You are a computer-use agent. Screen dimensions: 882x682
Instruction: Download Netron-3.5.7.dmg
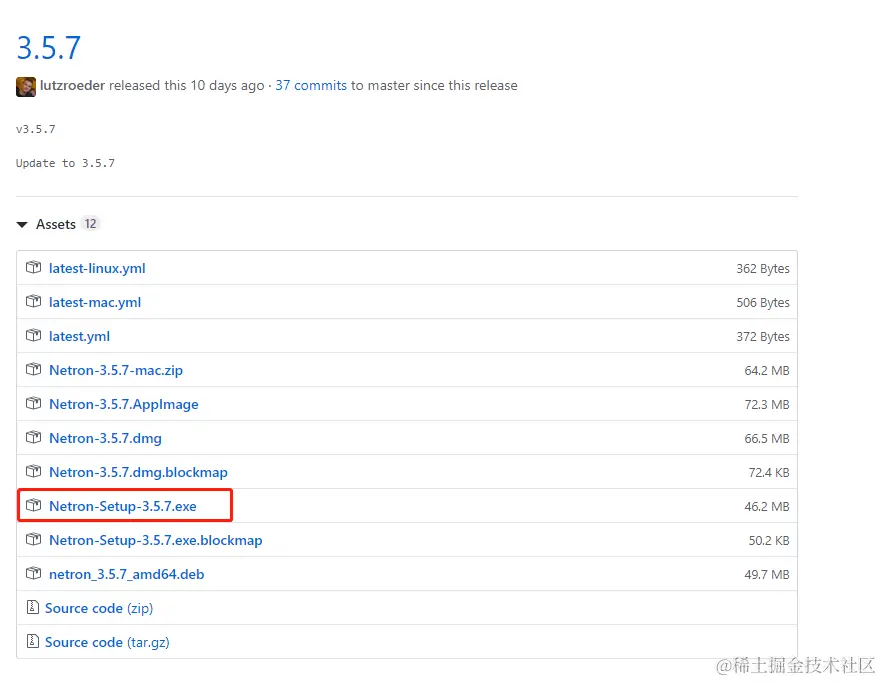pos(105,438)
